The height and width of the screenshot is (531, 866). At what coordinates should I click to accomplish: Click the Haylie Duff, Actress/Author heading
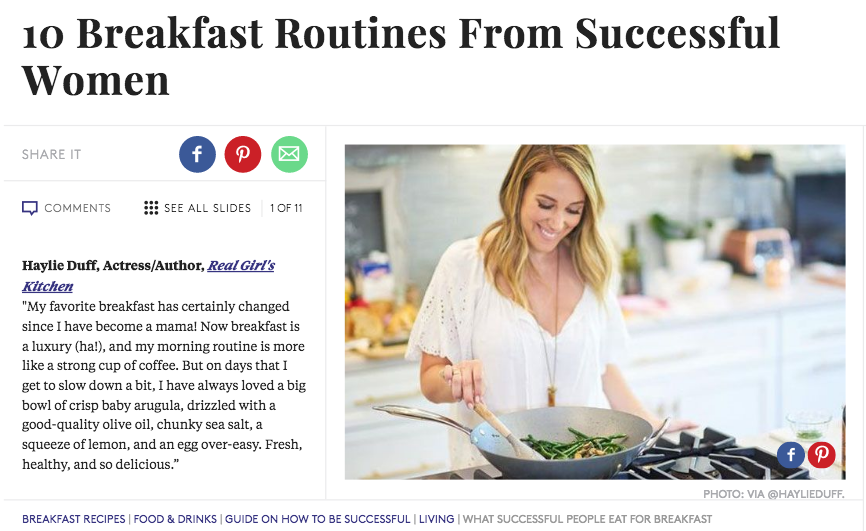click(112, 266)
